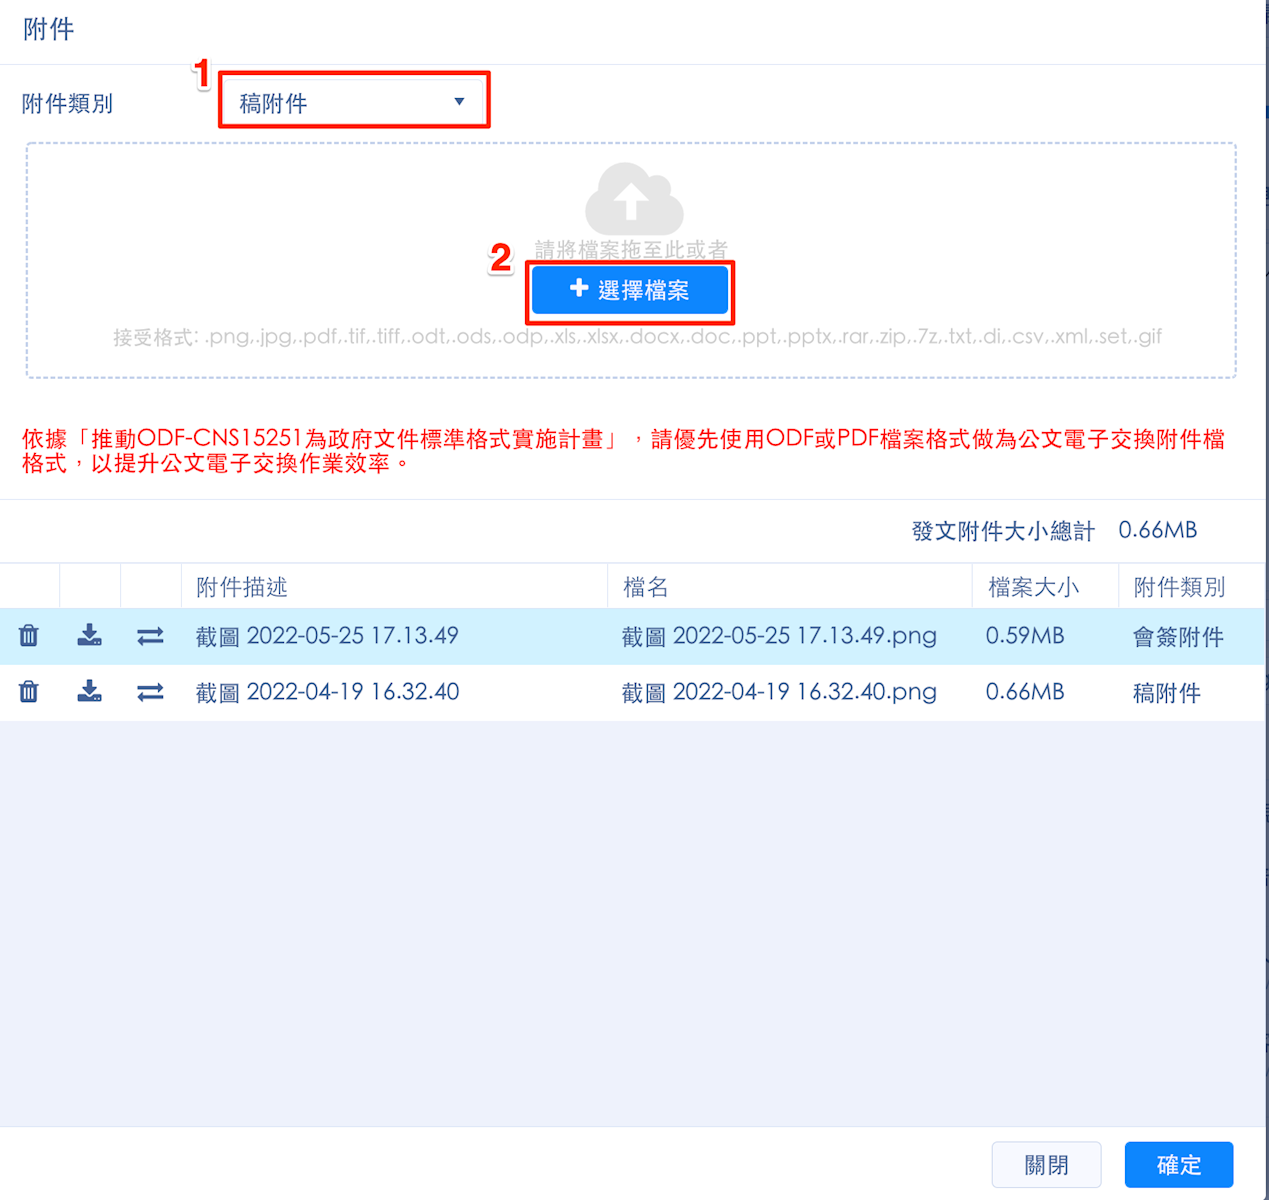Edit description 截圖 2022-04-19 16.32.40
Image resolution: width=1269 pixels, height=1200 pixels.
point(327,692)
